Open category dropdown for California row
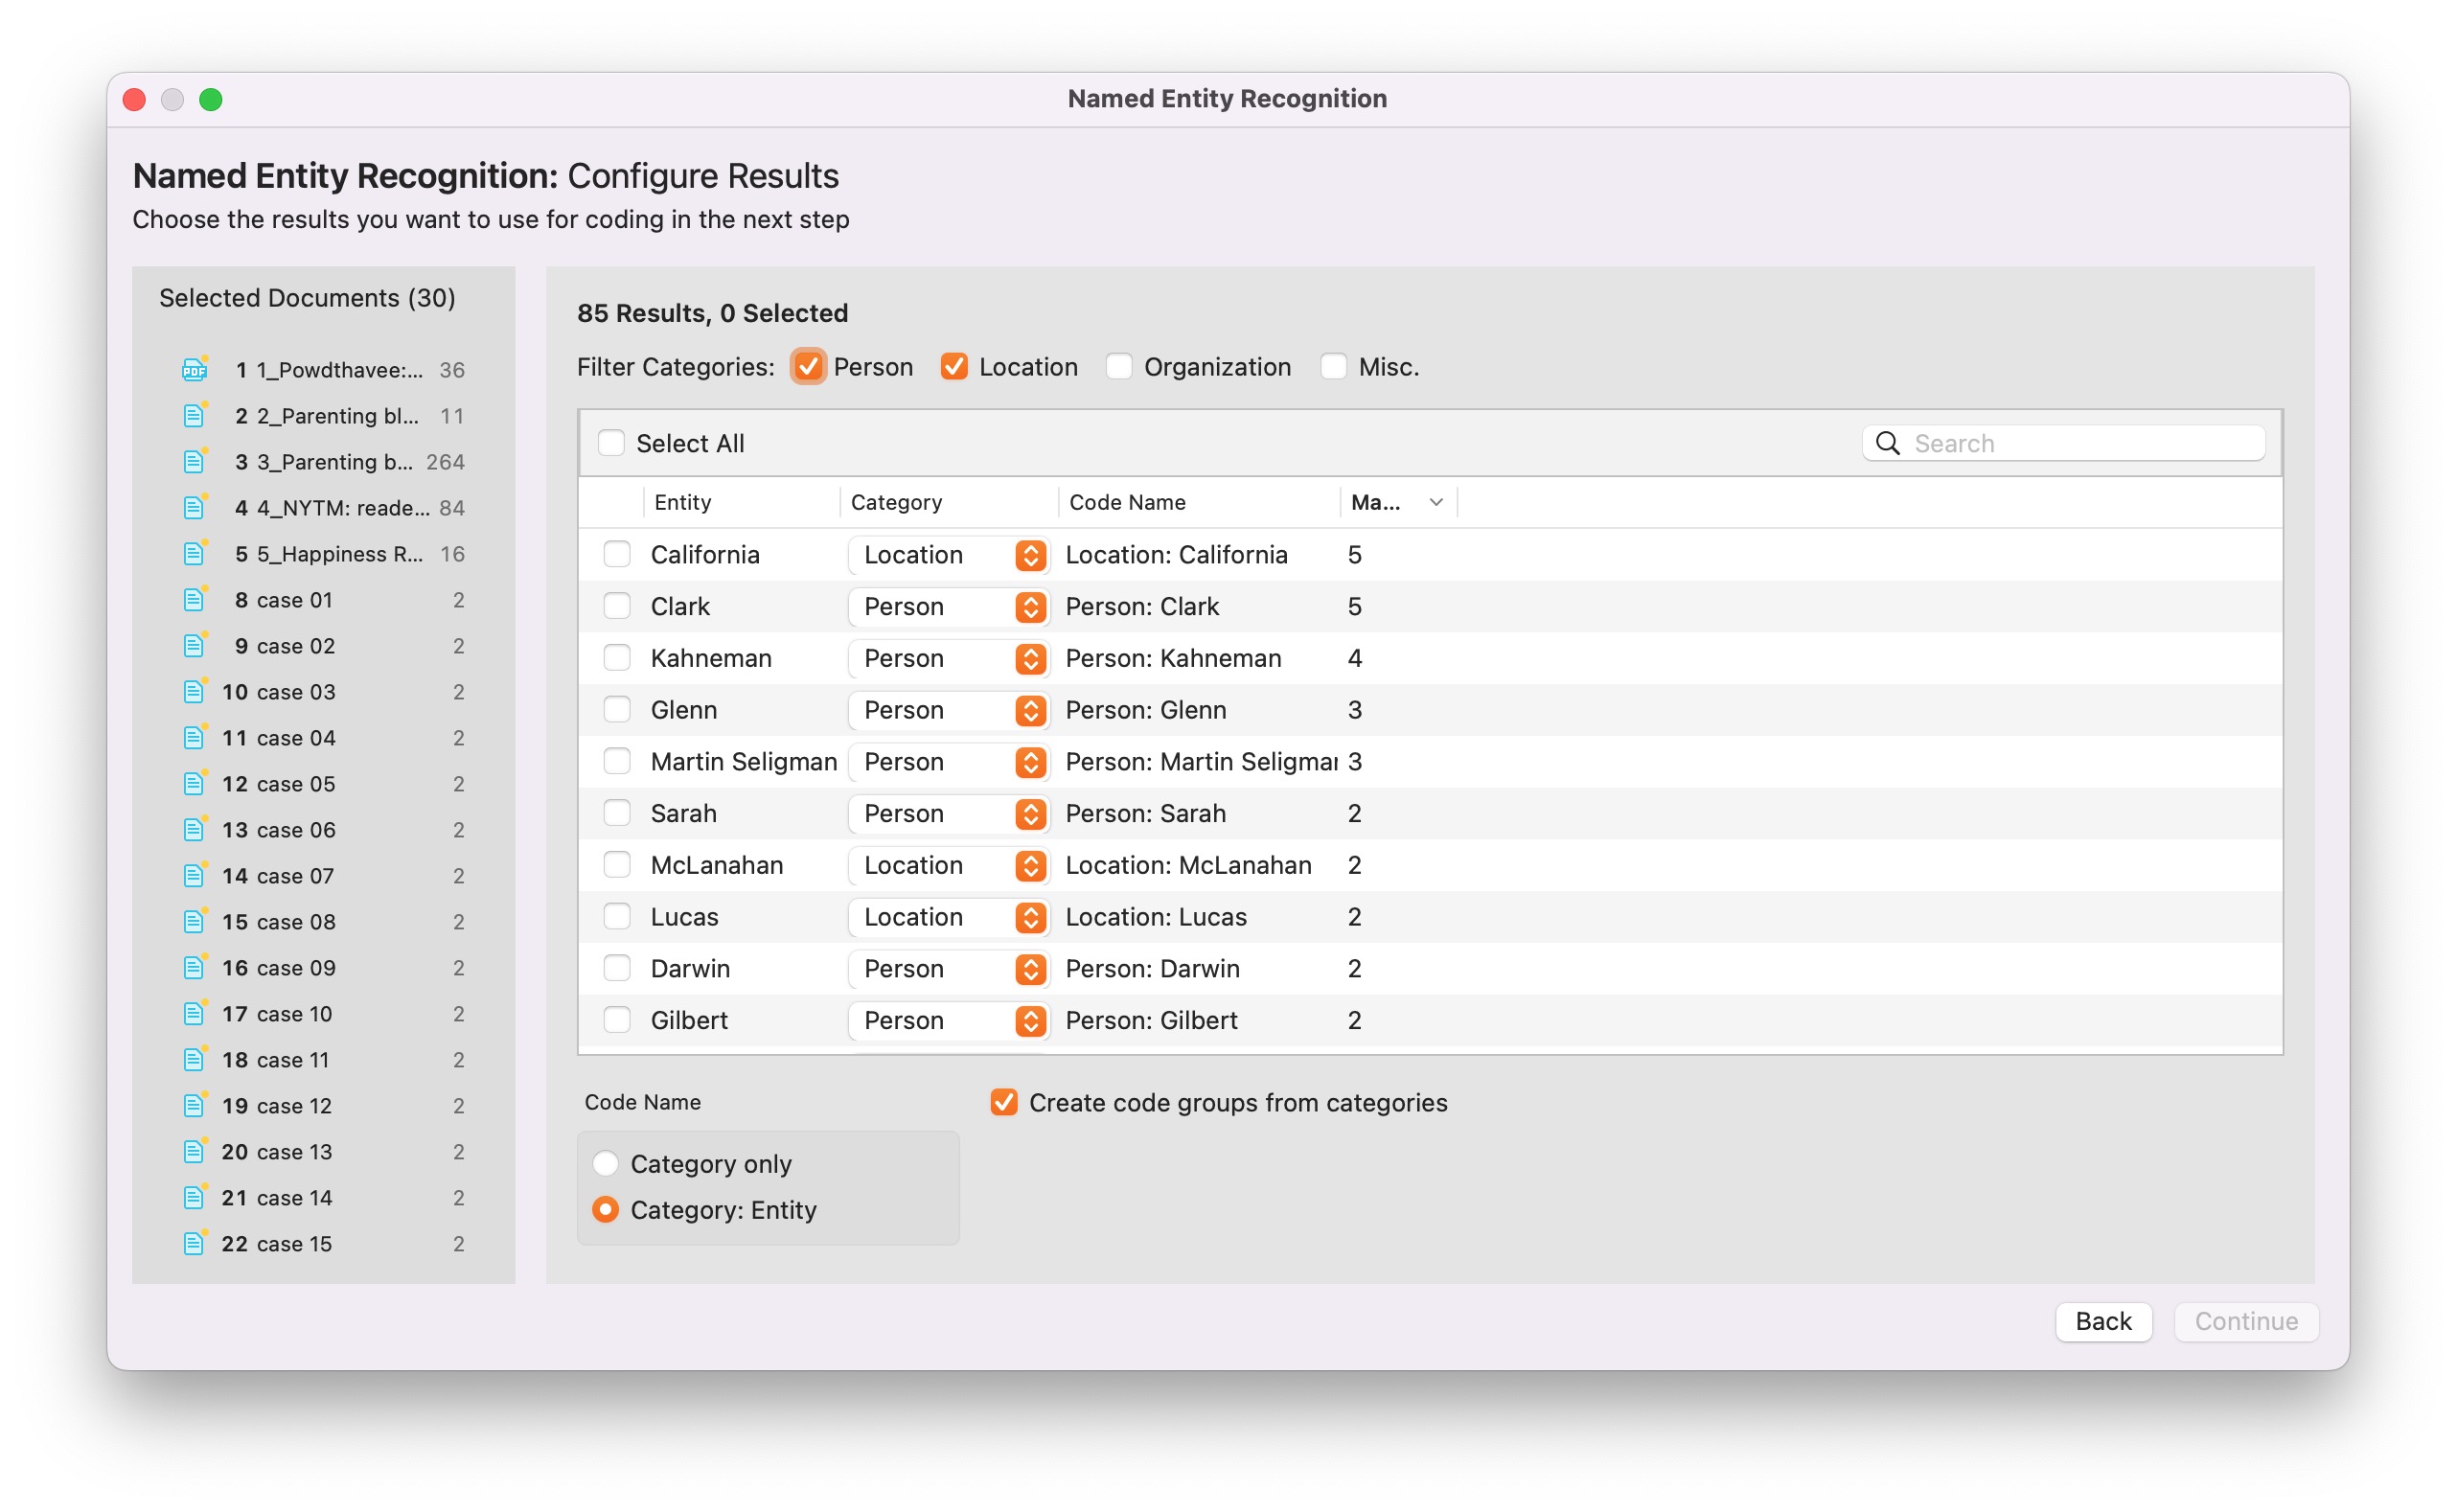The height and width of the screenshot is (1512, 2457). tap(1030, 555)
